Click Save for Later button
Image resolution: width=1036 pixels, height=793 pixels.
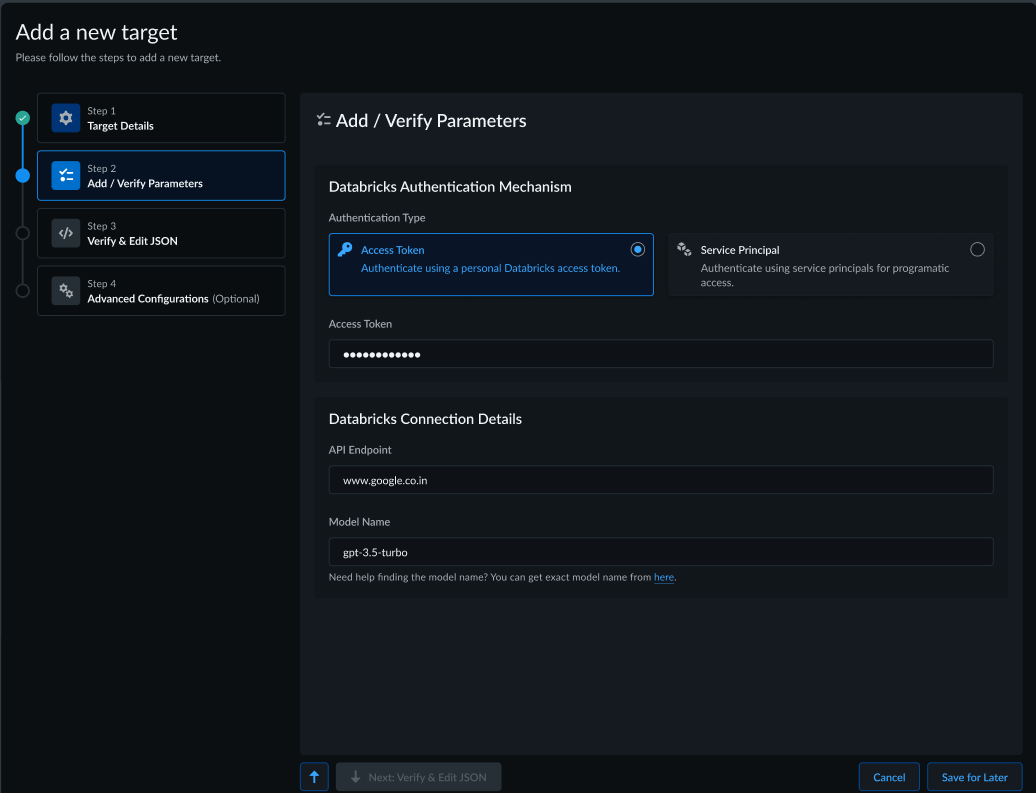pos(974,777)
